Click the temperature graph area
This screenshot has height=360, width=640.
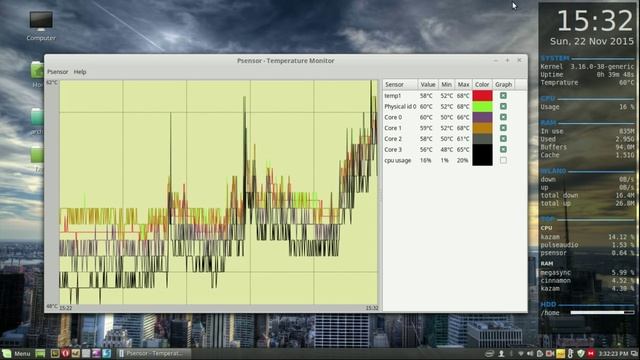(x=218, y=192)
